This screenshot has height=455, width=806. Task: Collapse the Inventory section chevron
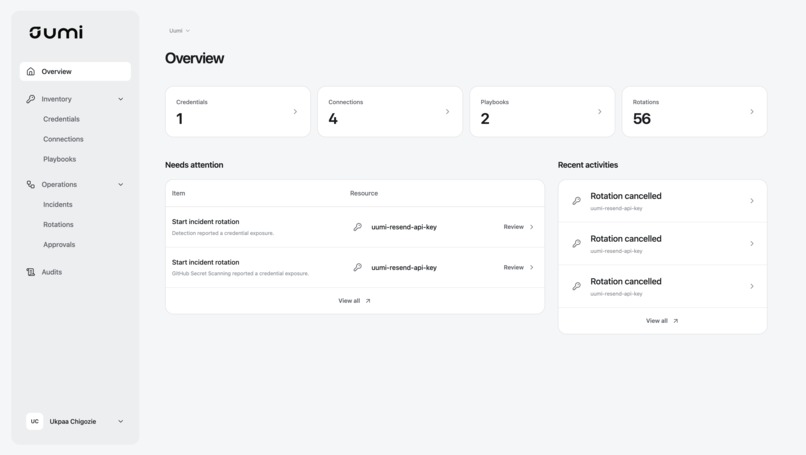pos(120,99)
